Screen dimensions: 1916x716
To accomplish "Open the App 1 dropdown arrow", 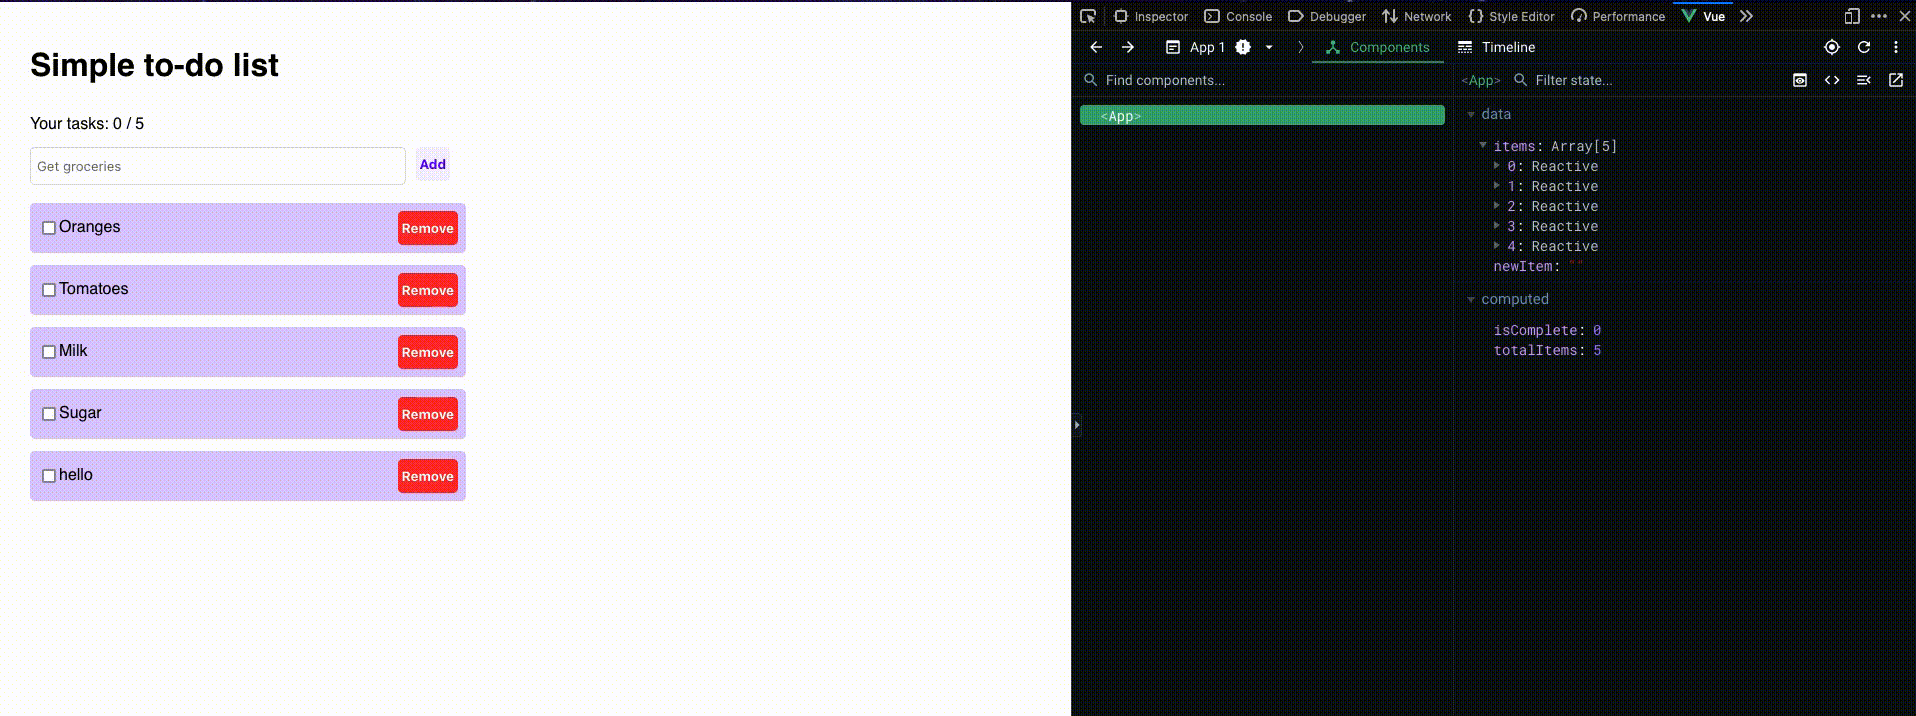I will 1269,47.
